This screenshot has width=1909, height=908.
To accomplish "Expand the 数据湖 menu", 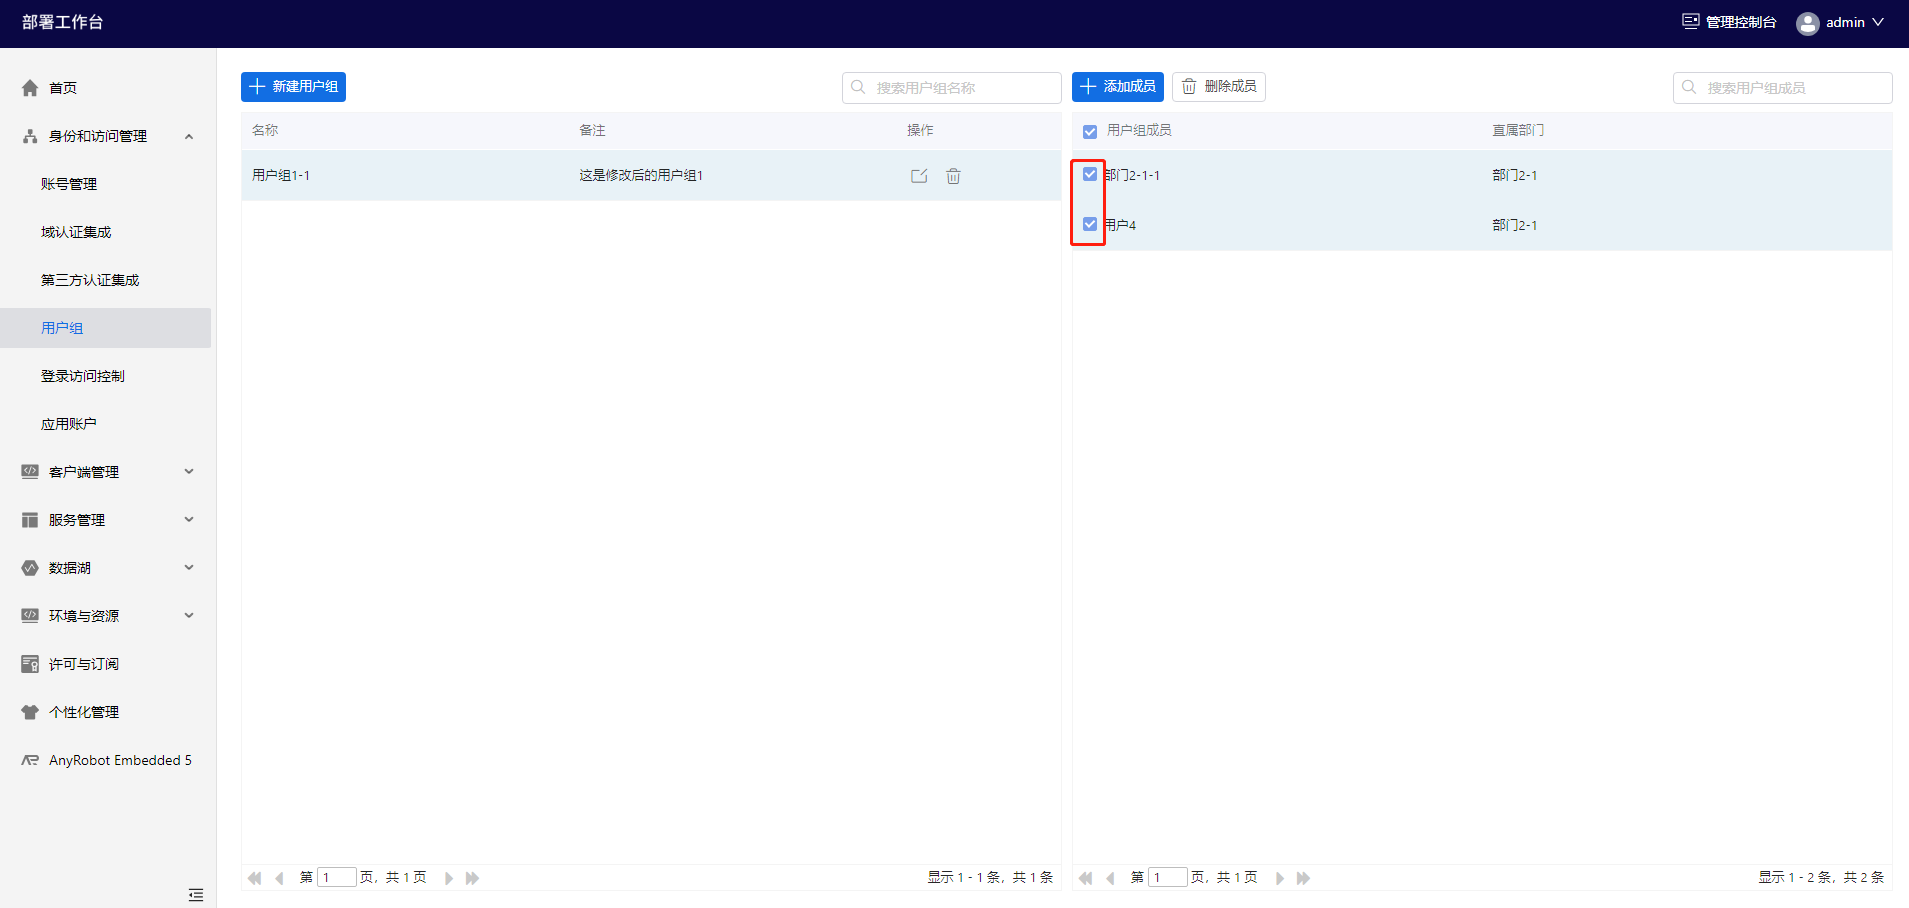I will pos(189,568).
